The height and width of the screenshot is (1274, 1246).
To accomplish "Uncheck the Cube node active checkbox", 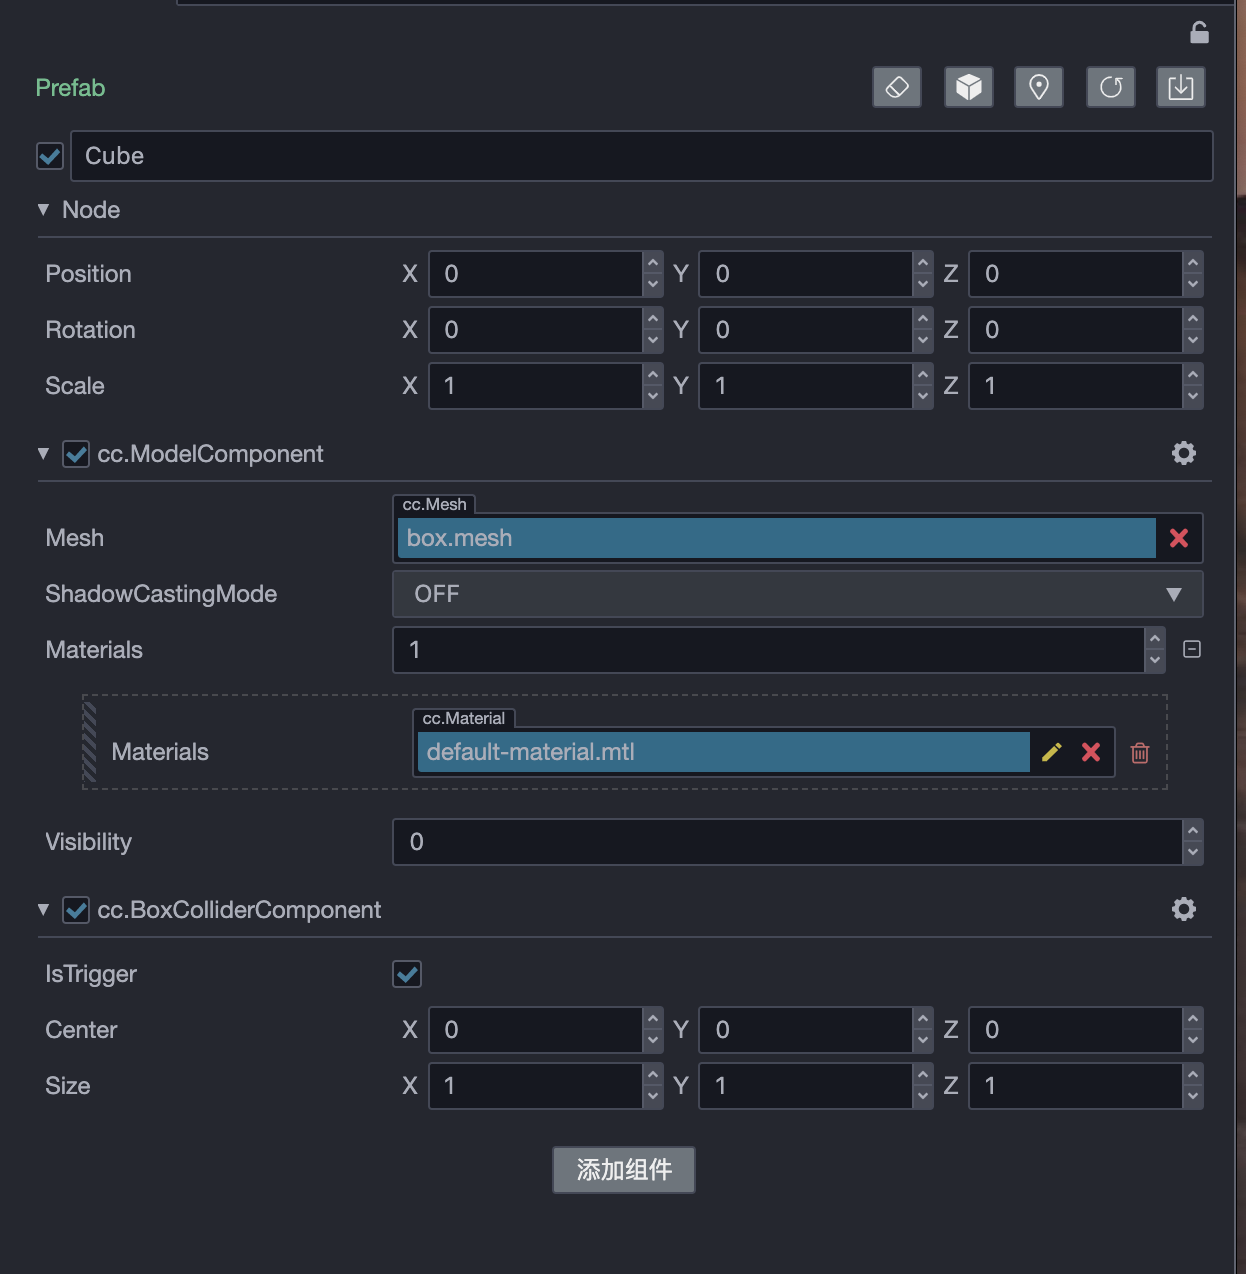I will 50,156.
